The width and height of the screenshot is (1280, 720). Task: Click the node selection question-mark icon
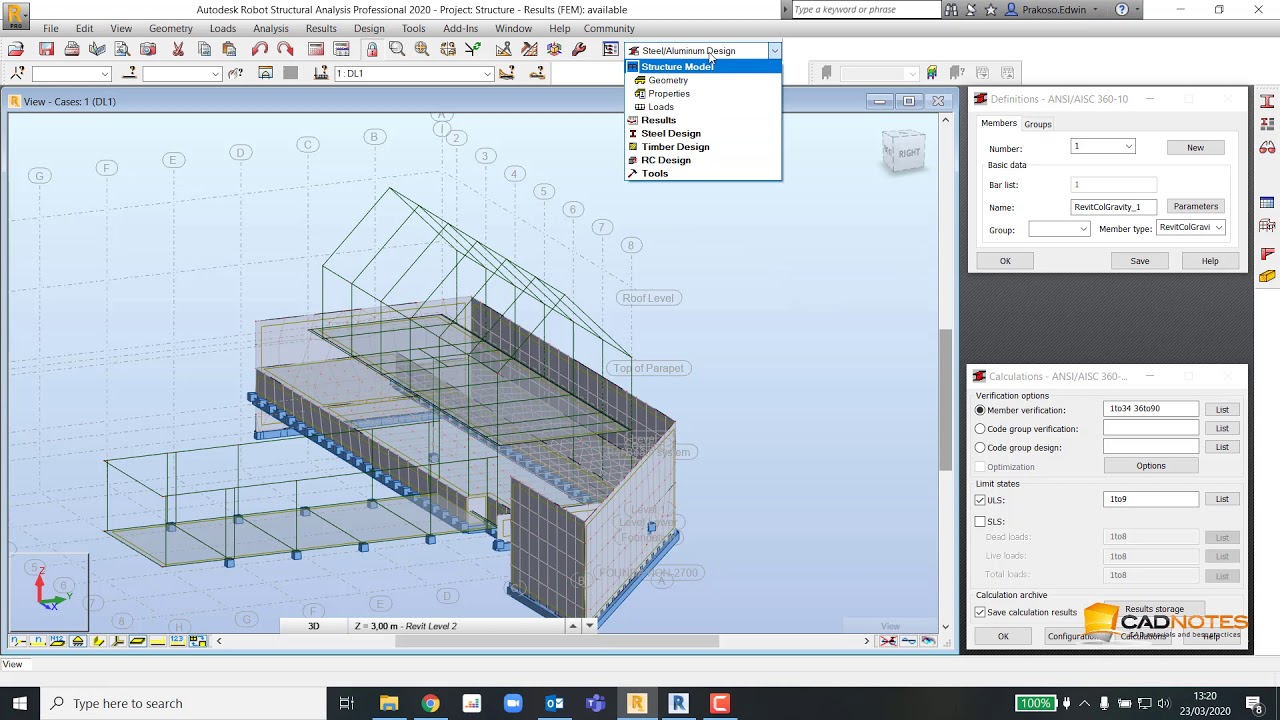18,73
